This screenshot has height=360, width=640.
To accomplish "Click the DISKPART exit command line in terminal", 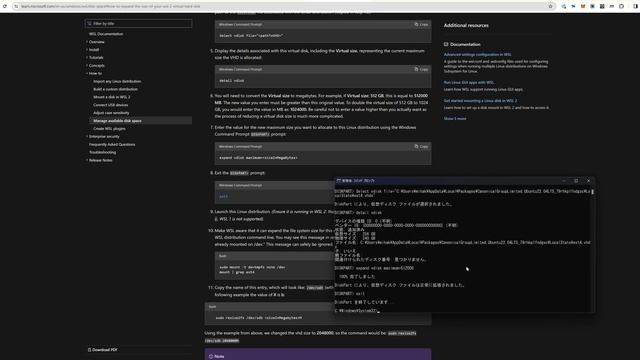I will (350, 293).
